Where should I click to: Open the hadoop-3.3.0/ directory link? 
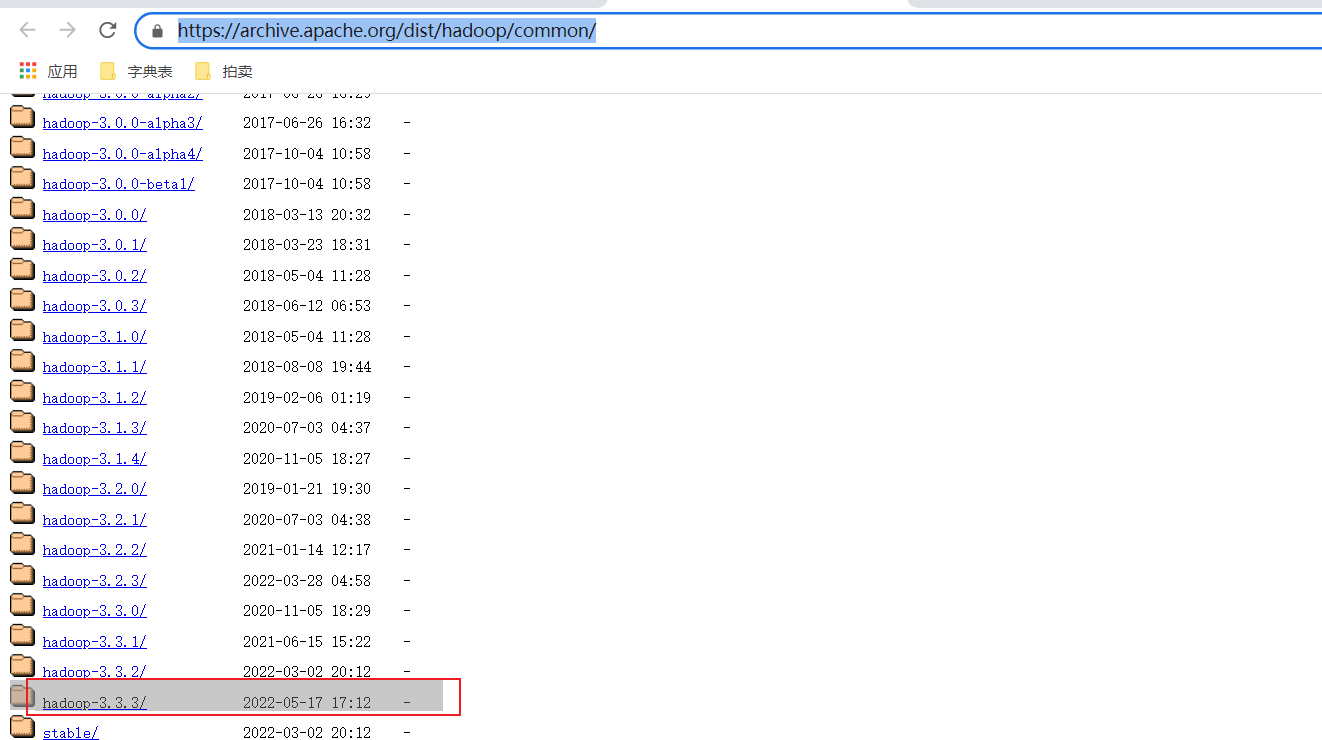click(94, 611)
